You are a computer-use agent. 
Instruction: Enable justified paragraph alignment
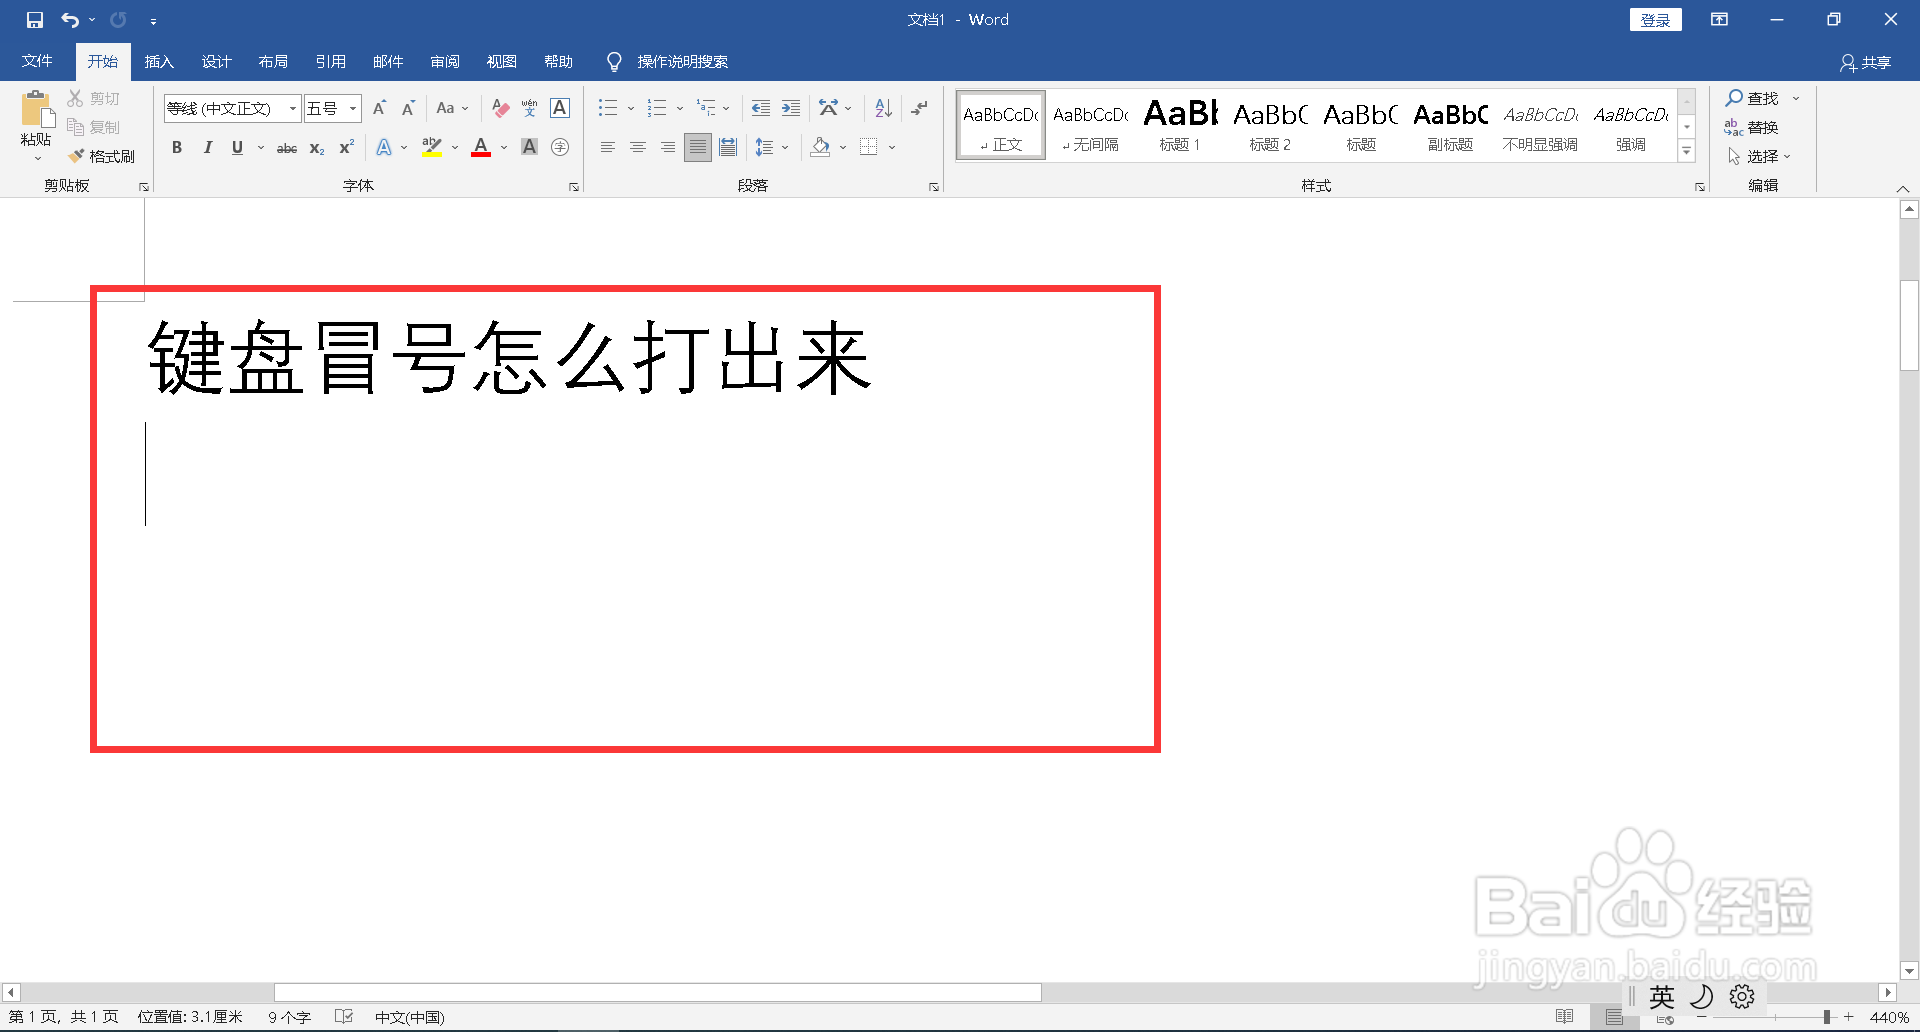(697, 147)
